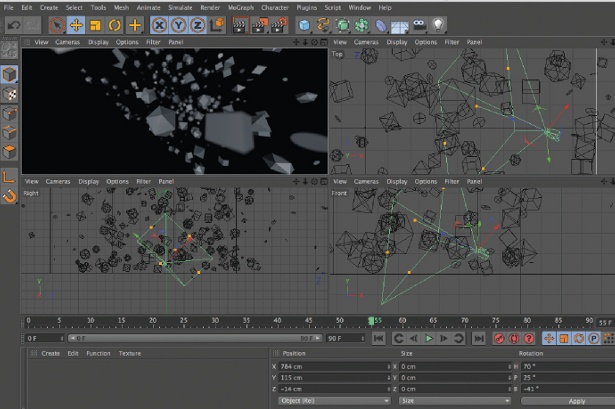615x409 pixels.
Task: Open the MoGraph menu
Action: coord(240,8)
